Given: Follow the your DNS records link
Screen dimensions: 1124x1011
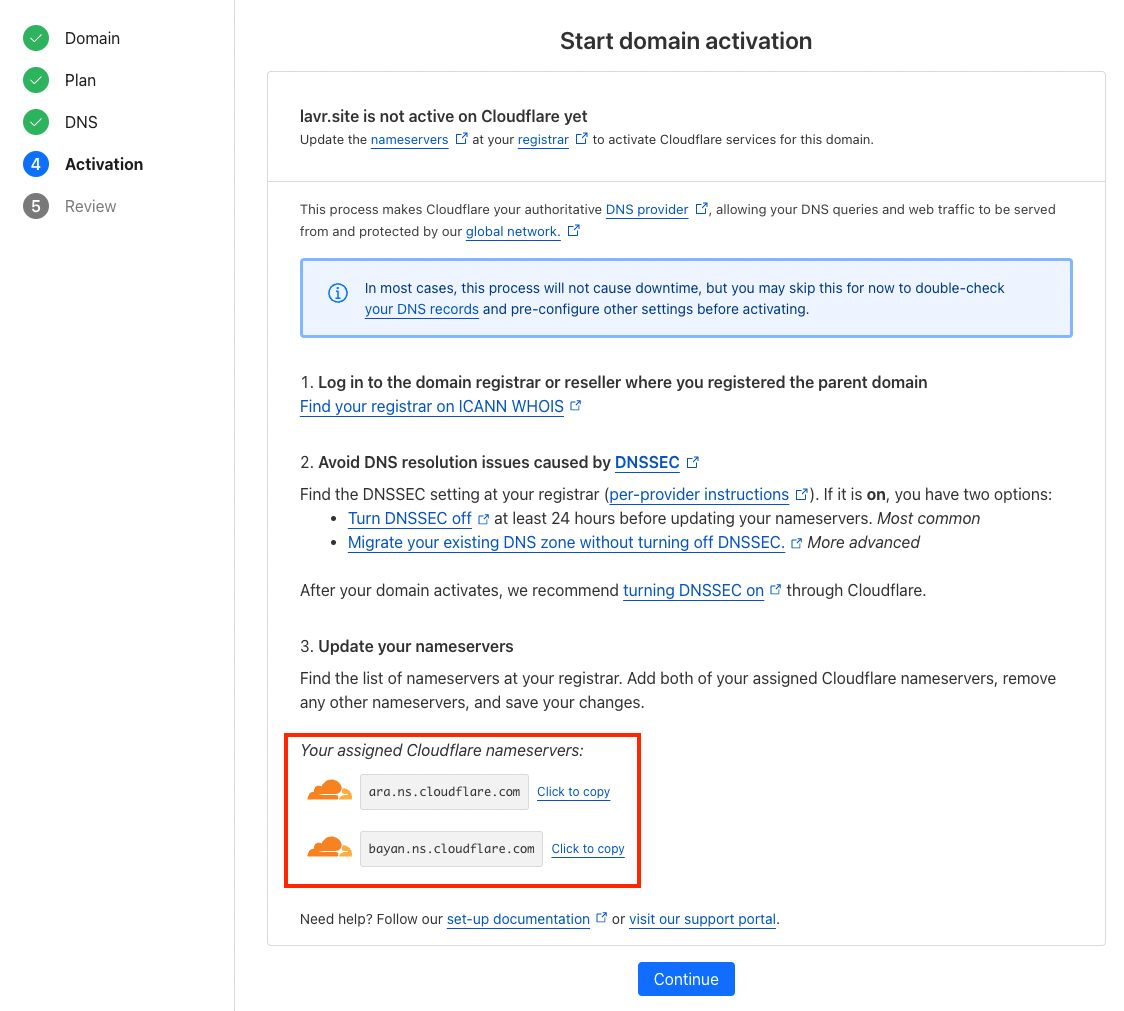Looking at the screenshot, I should tap(421, 310).
